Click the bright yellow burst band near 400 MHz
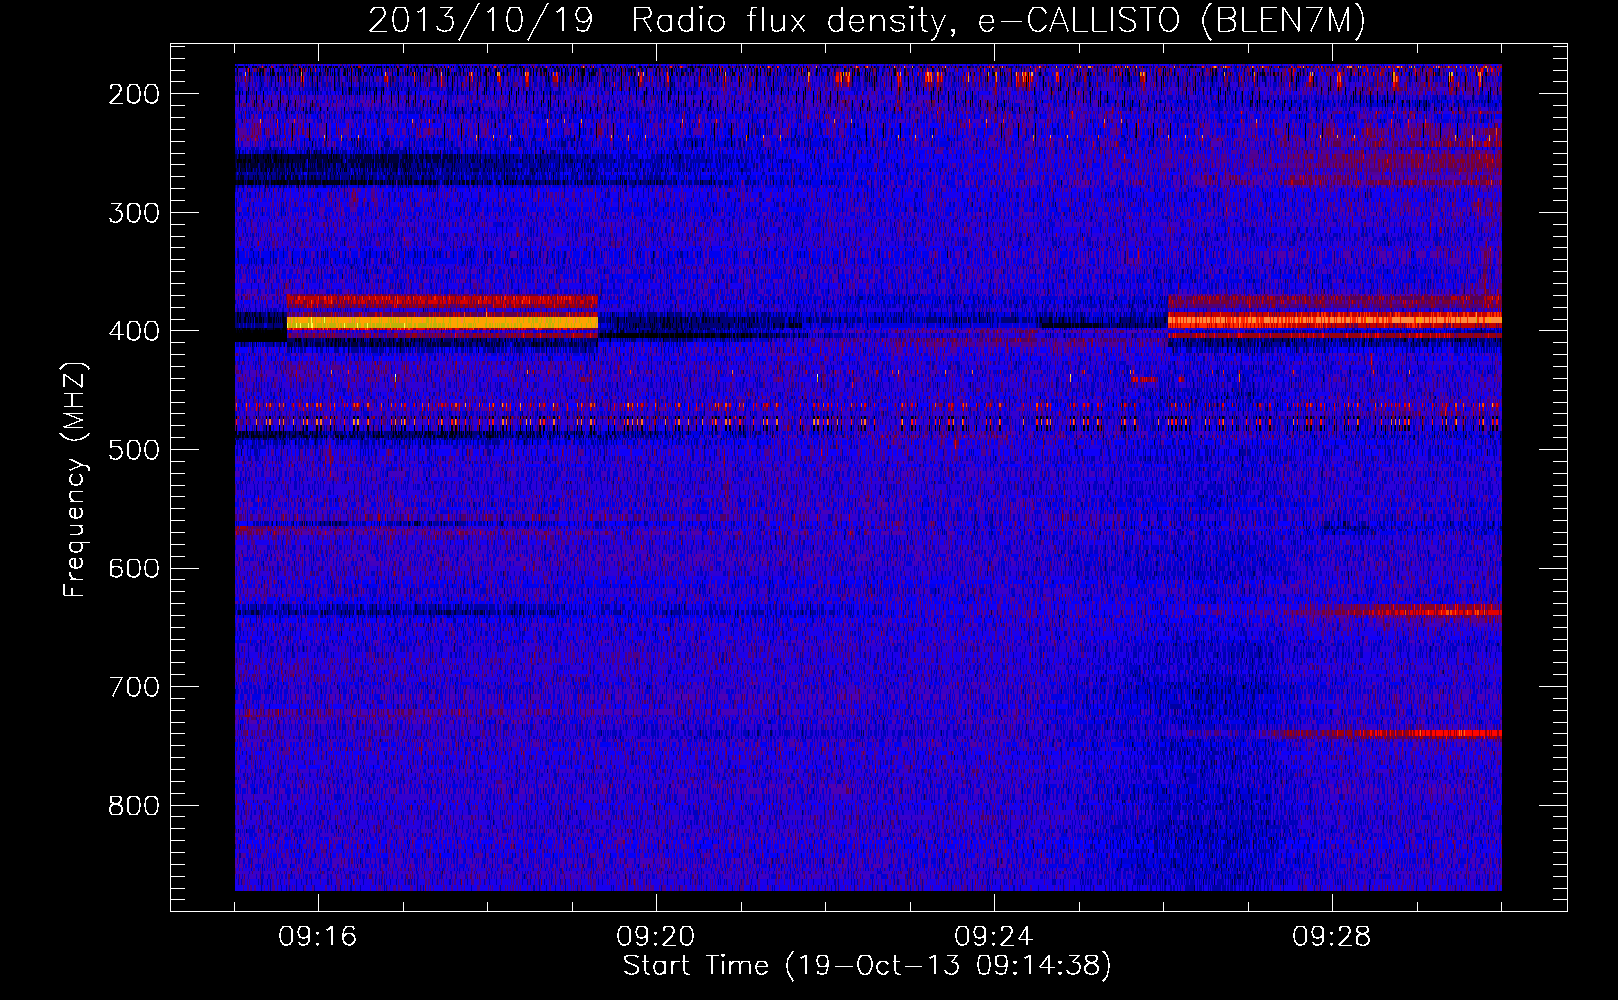Screen dimensions: 1618x1000 coord(442,323)
